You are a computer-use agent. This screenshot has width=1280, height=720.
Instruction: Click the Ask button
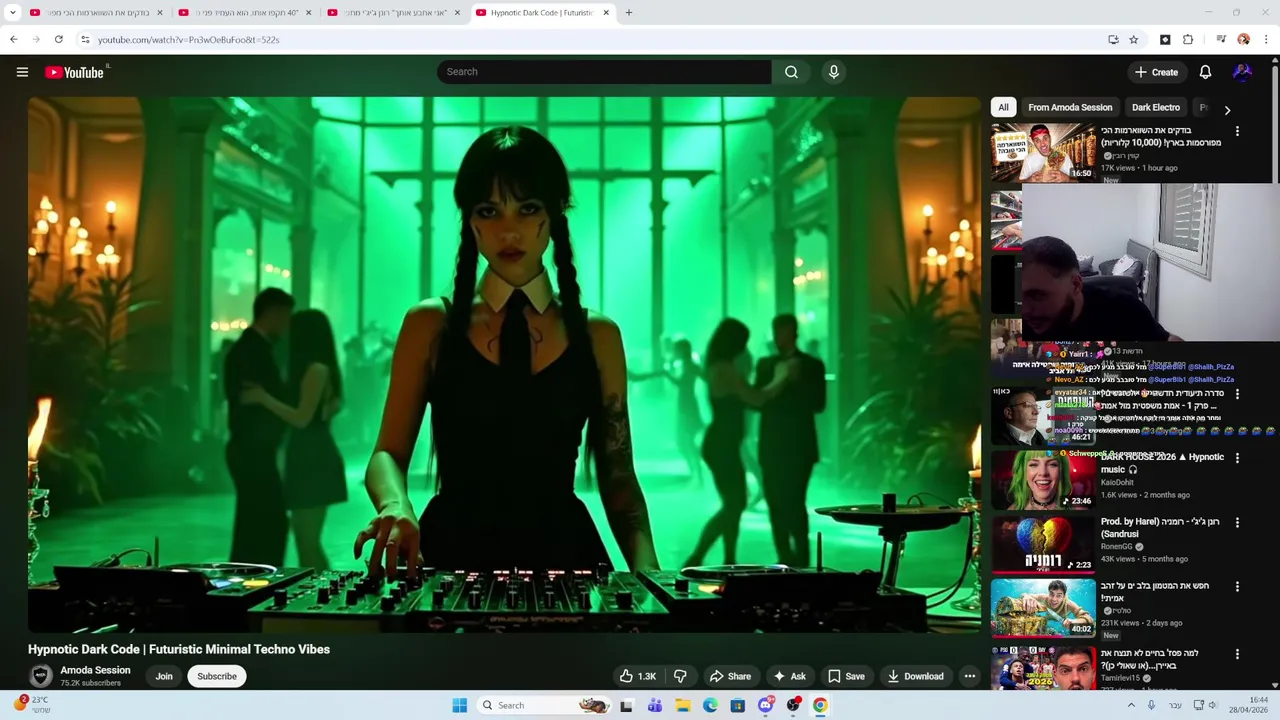[x=790, y=676]
